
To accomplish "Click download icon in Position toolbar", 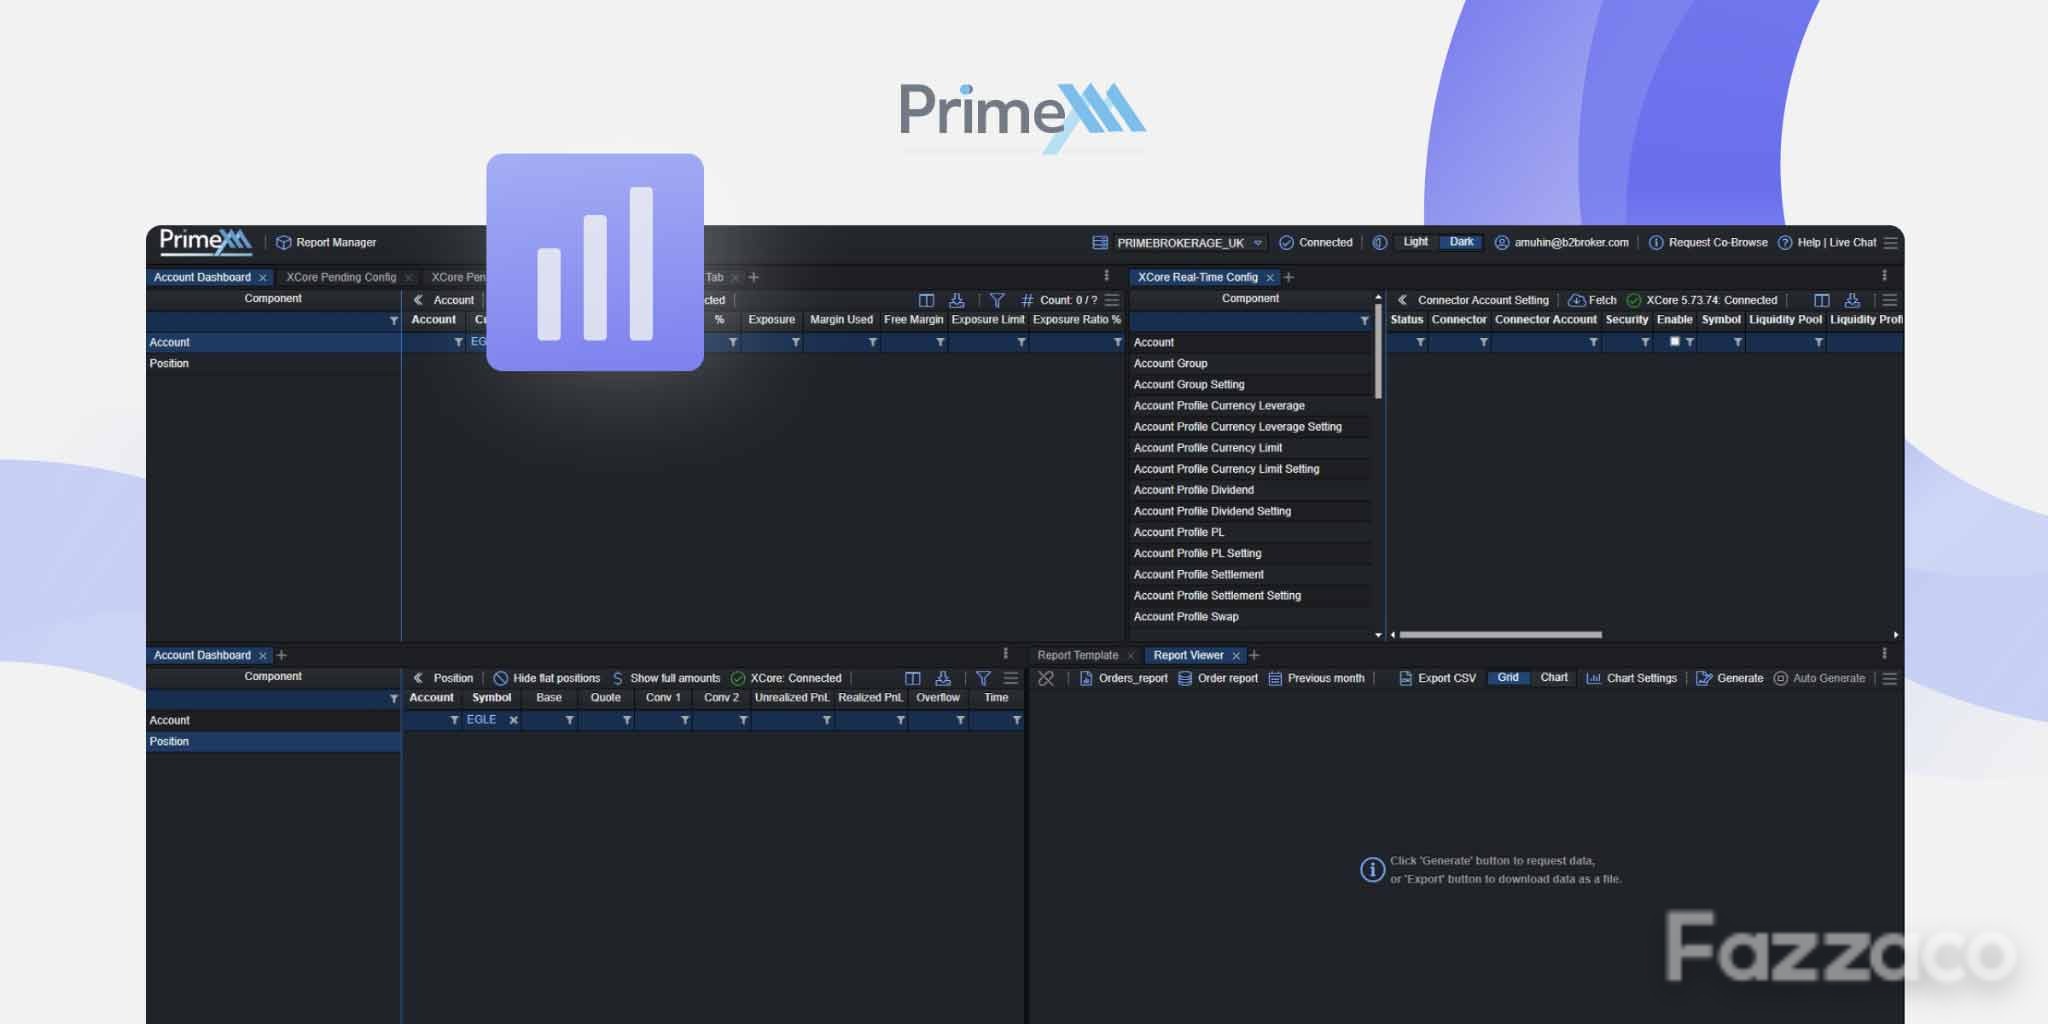I will [x=942, y=678].
